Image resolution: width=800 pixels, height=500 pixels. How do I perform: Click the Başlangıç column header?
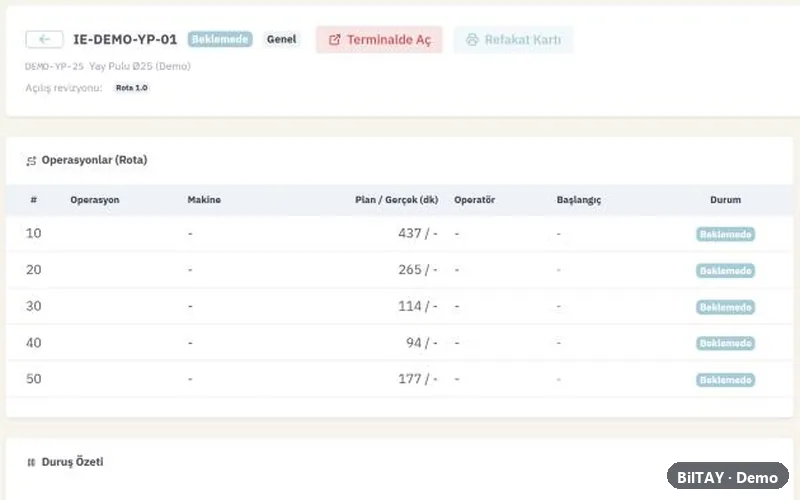coord(579,200)
